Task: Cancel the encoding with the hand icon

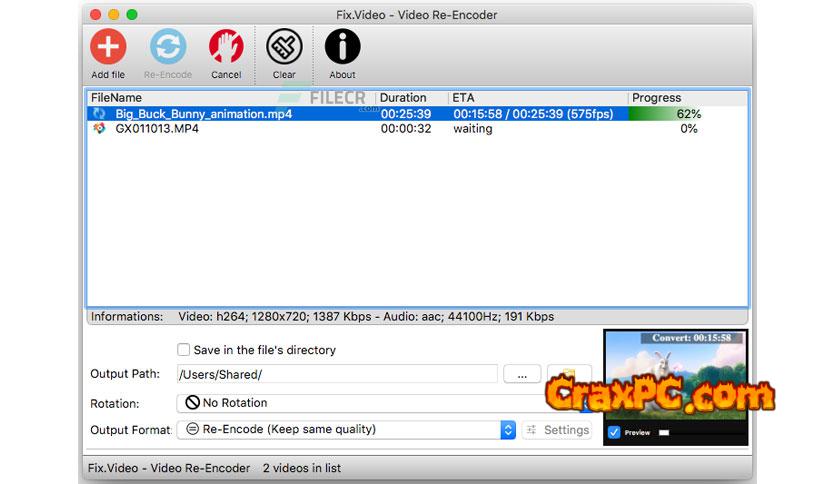Action: tap(226, 46)
